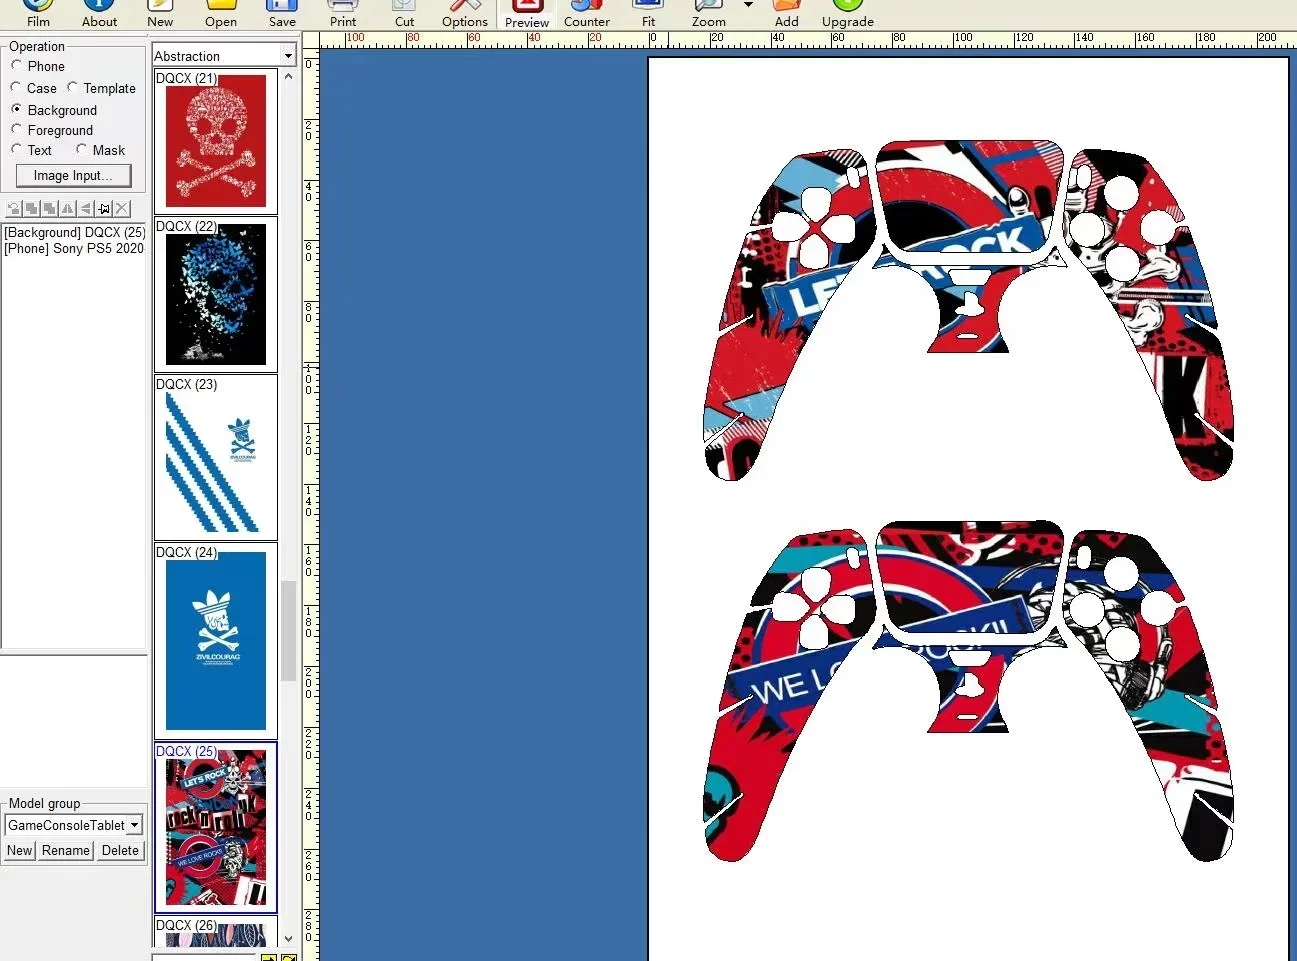Click the pin layer icon

tap(104, 208)
